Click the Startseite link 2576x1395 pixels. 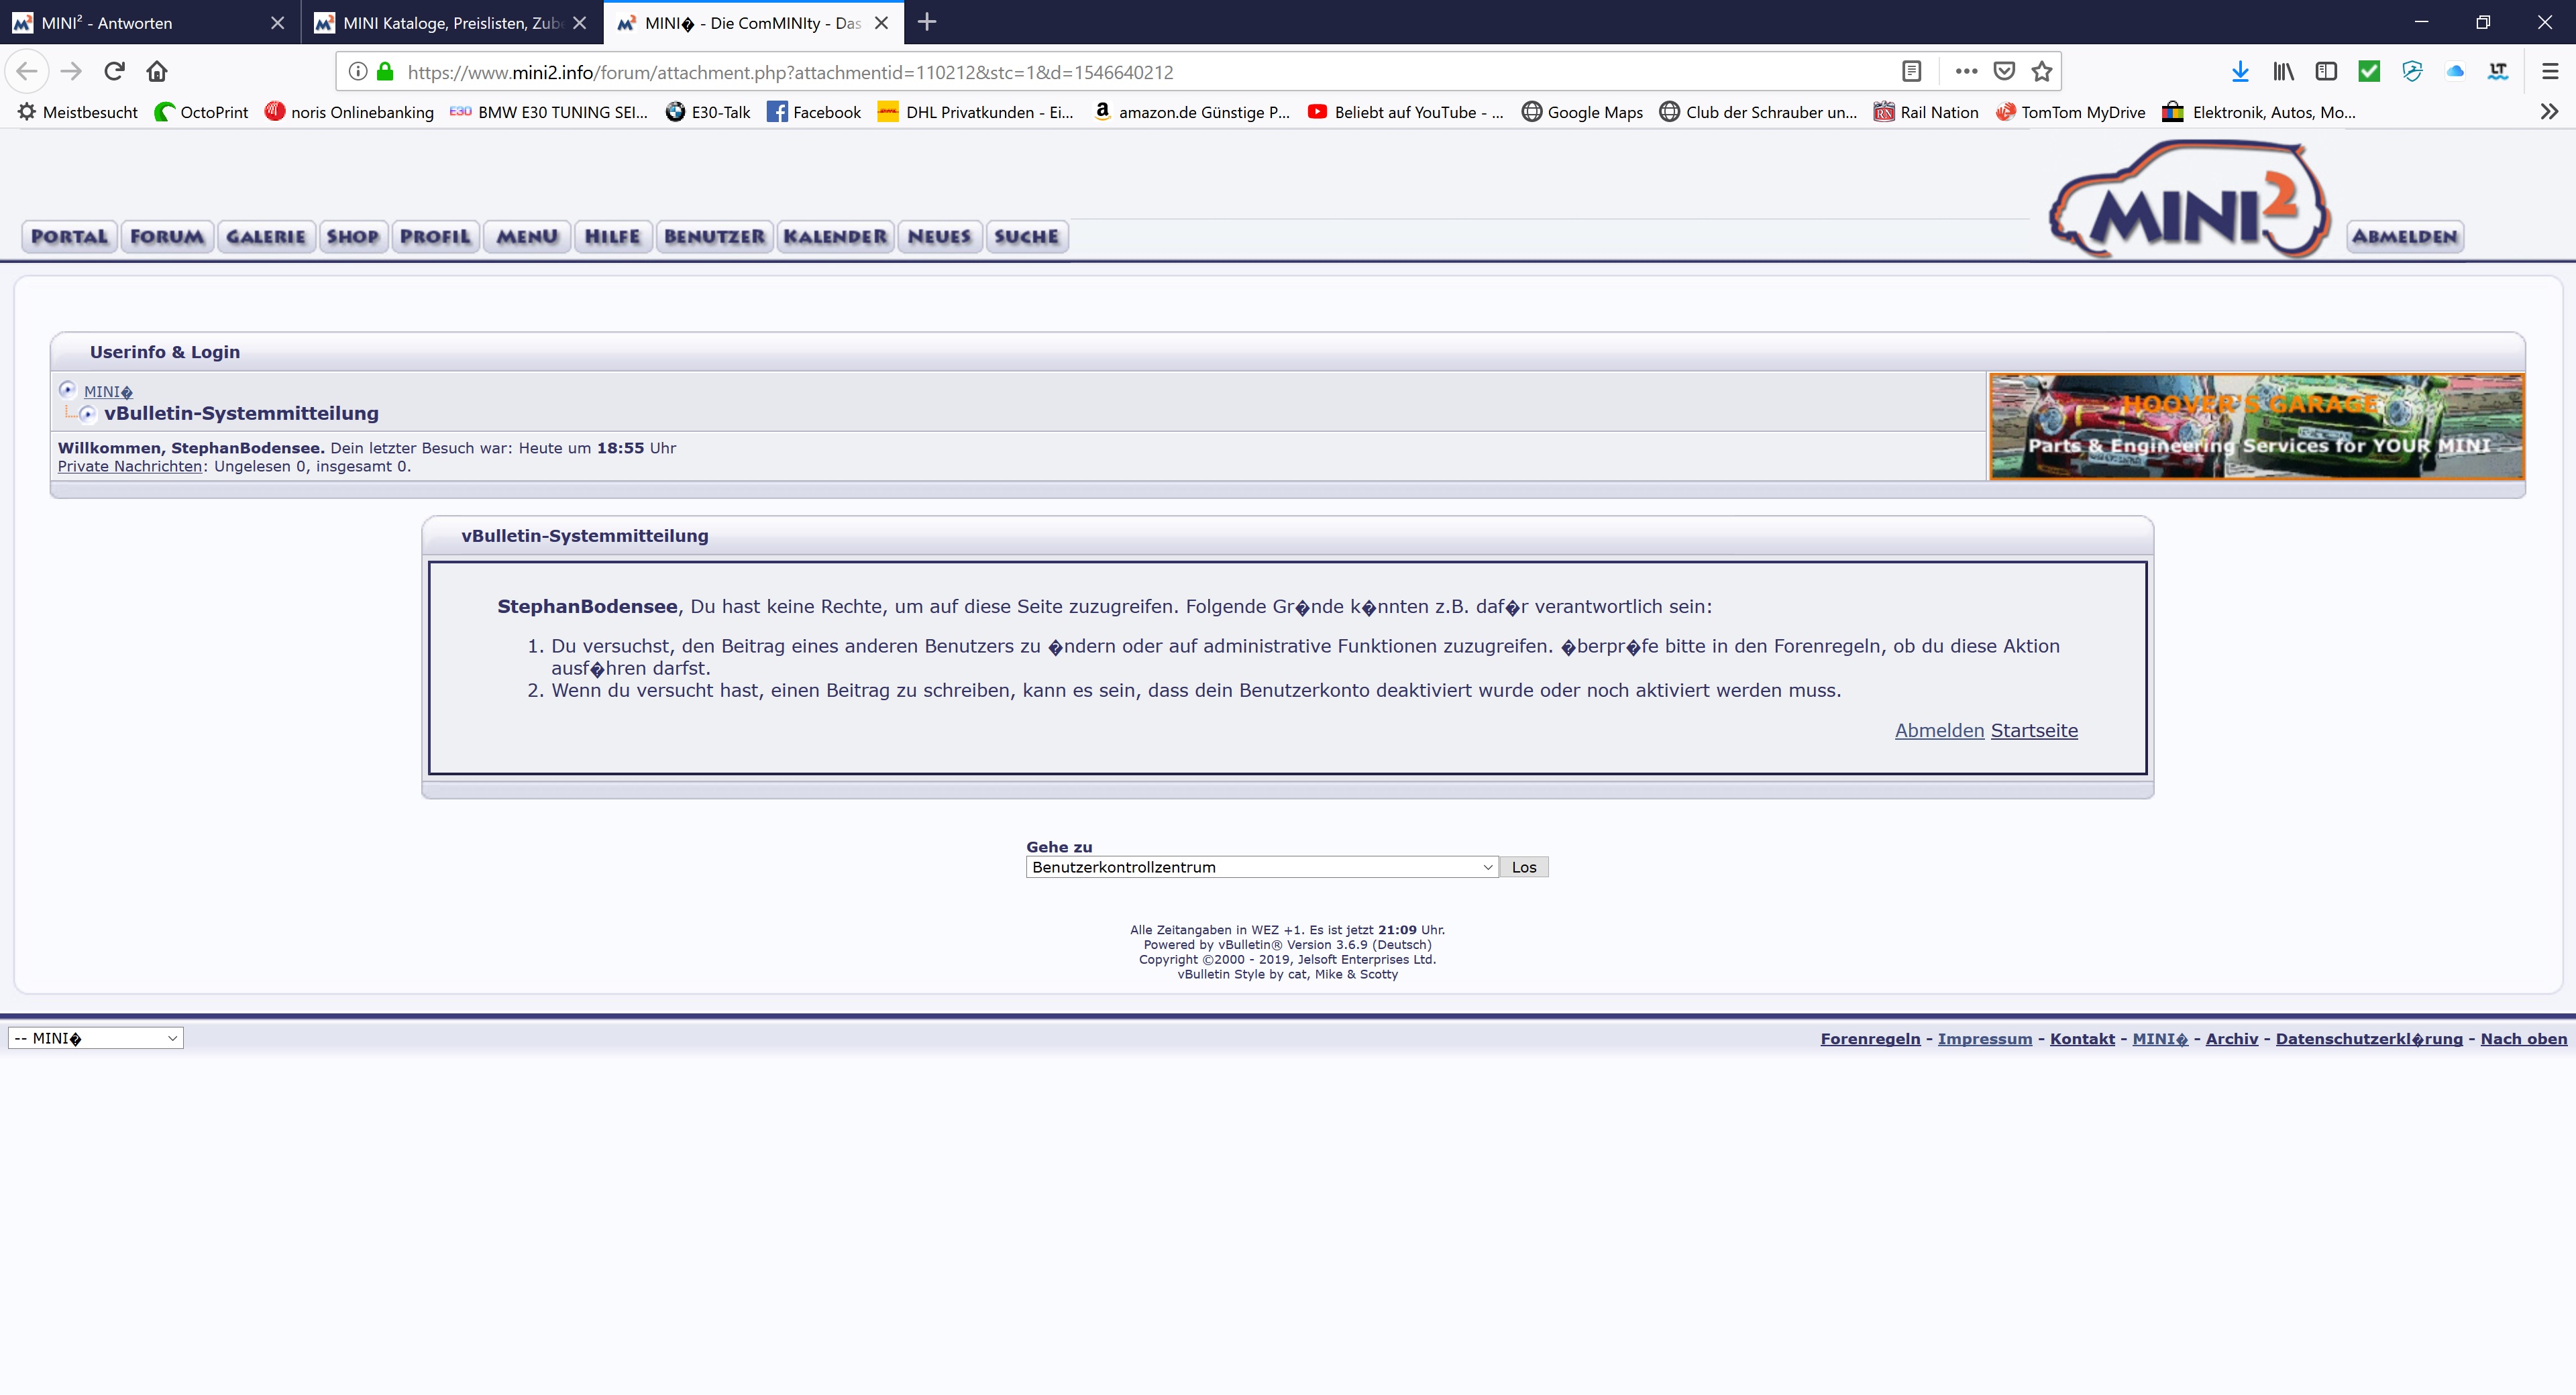point(2033,730)
